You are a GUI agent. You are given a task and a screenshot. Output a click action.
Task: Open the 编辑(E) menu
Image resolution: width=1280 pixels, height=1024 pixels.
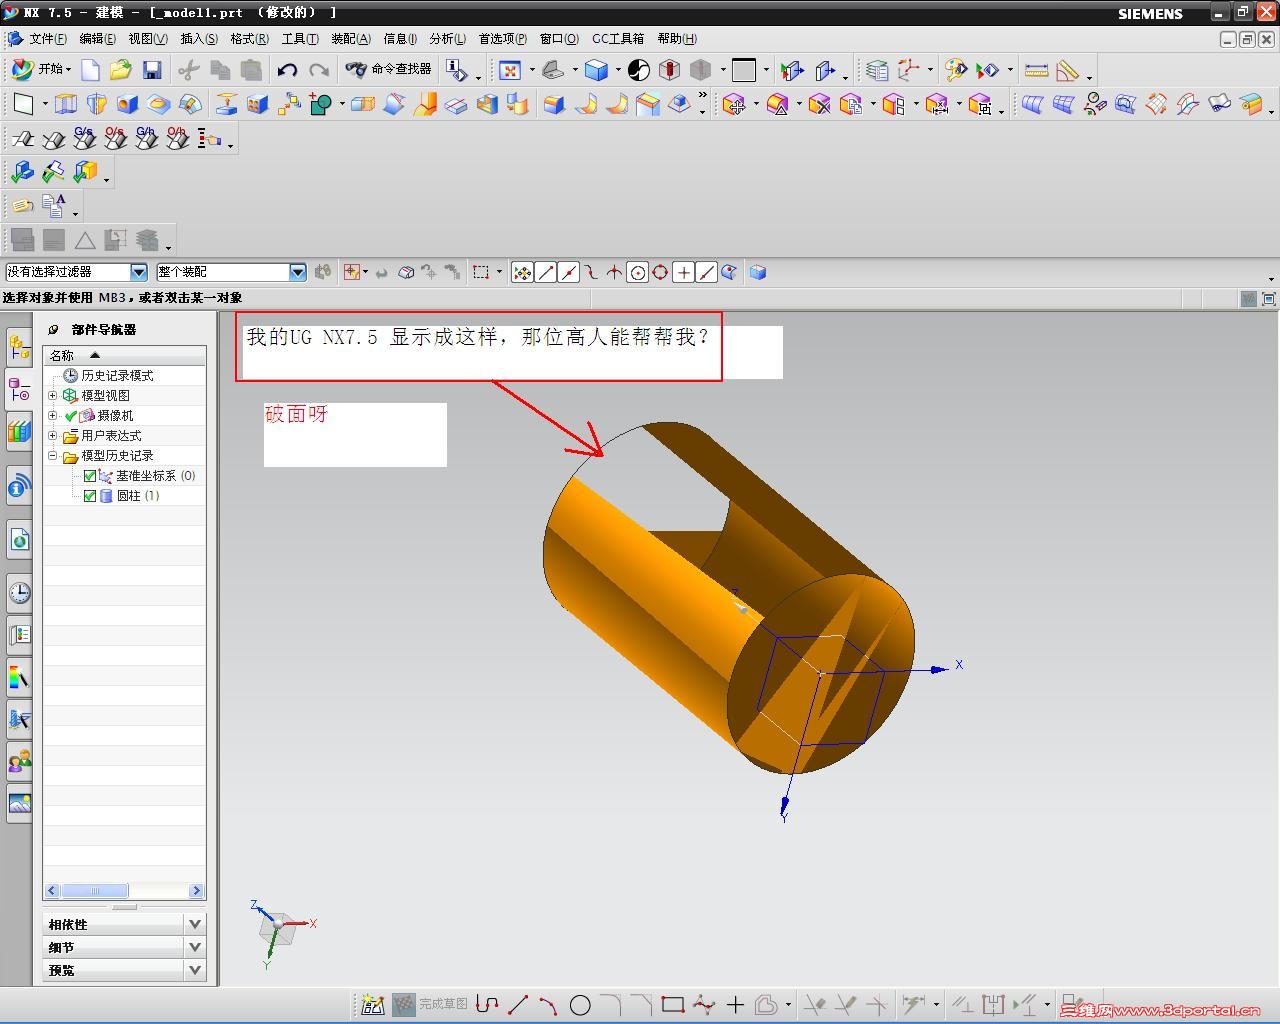pyautogui.click(x=97, y=39)
